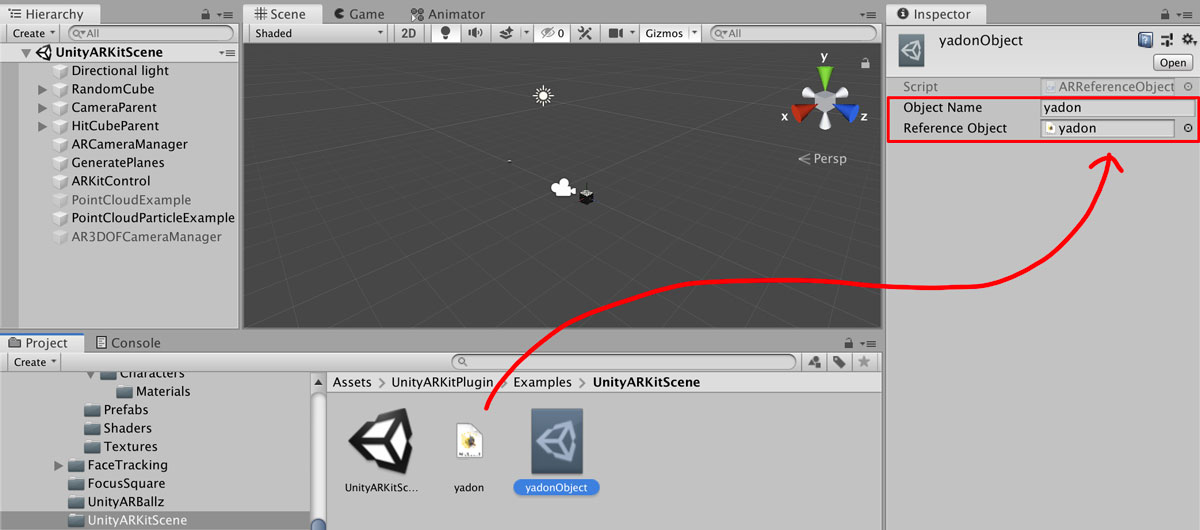Open Project panel options menu

coord(868,343)
